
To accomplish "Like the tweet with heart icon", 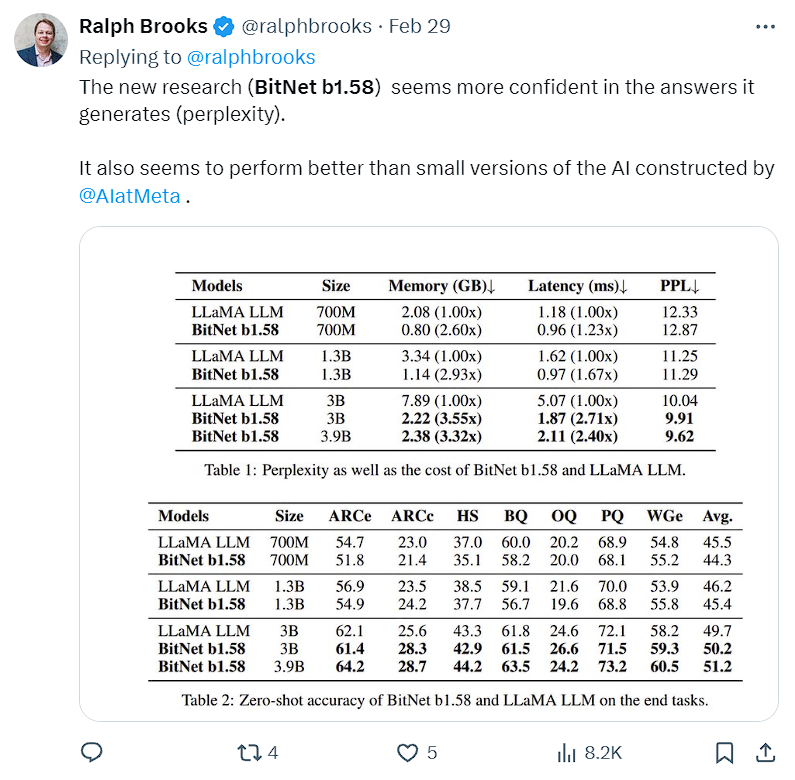I will click(x=407, y=753).
